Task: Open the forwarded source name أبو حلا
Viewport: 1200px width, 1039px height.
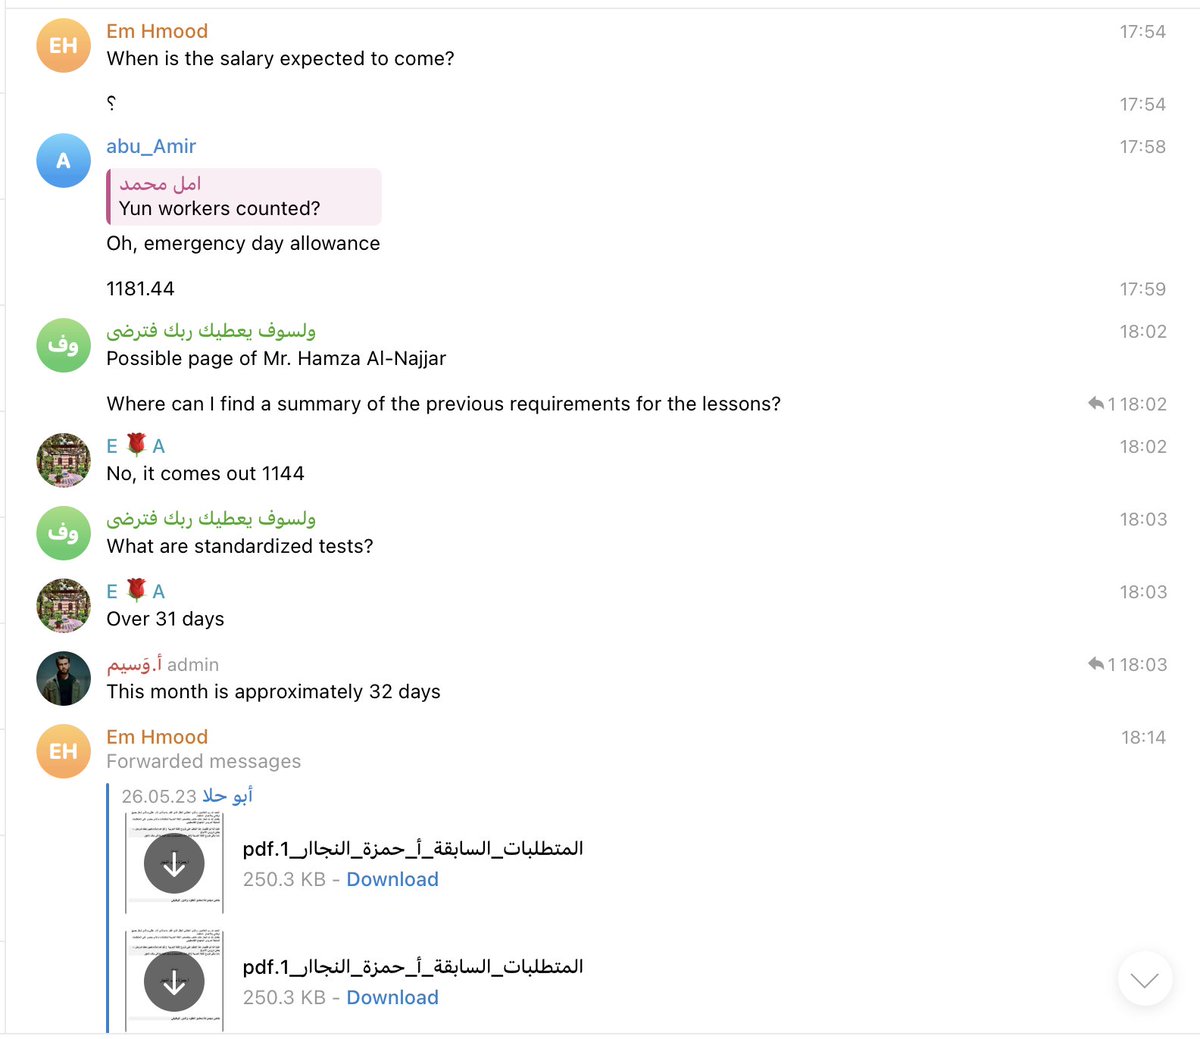Action: [x=228, y=796]
